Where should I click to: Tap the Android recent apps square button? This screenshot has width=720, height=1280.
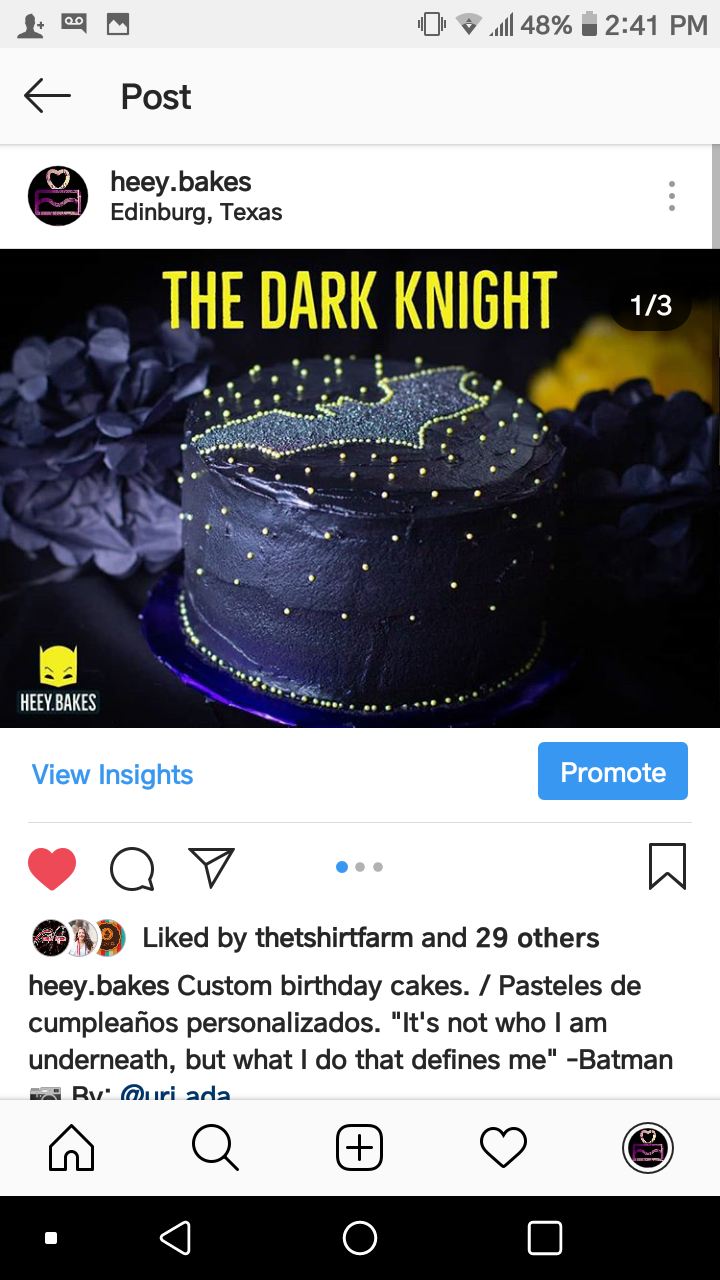[x=545, y=1238]
